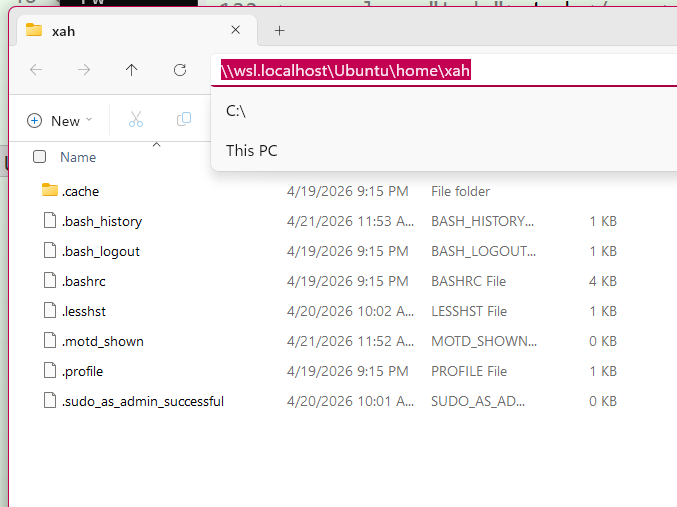Image resolution: width=677 pixels, height=507 pixels.
Task: Close the xah tab
Action: [235, 30]
